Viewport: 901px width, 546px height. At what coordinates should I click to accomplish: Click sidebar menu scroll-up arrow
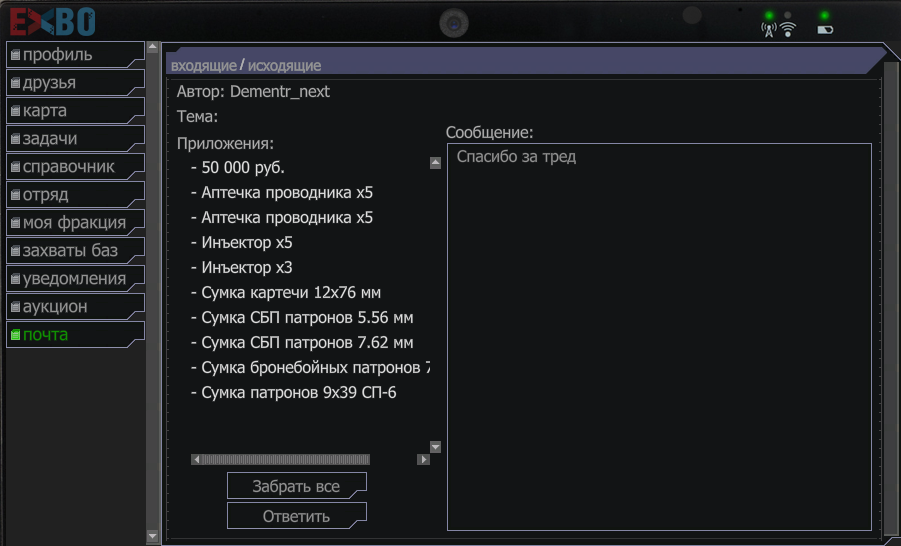152,46
